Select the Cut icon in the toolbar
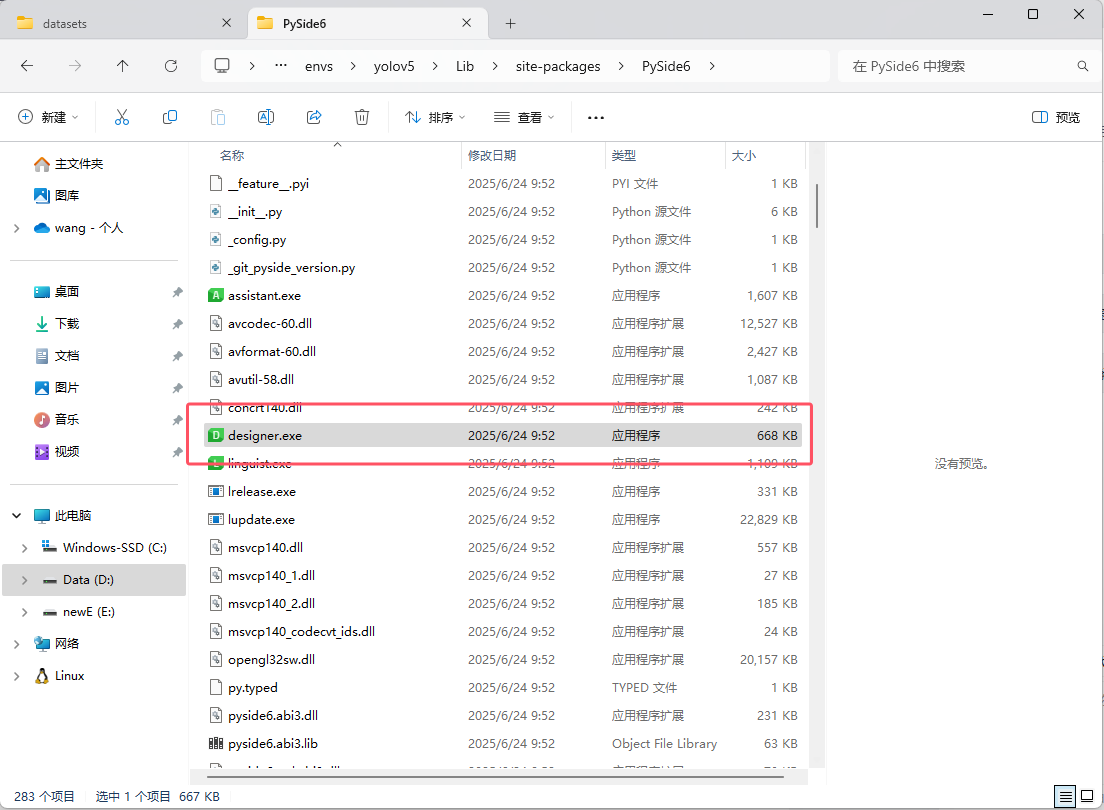Screen dimensions: 1104x810 [122, 117]
